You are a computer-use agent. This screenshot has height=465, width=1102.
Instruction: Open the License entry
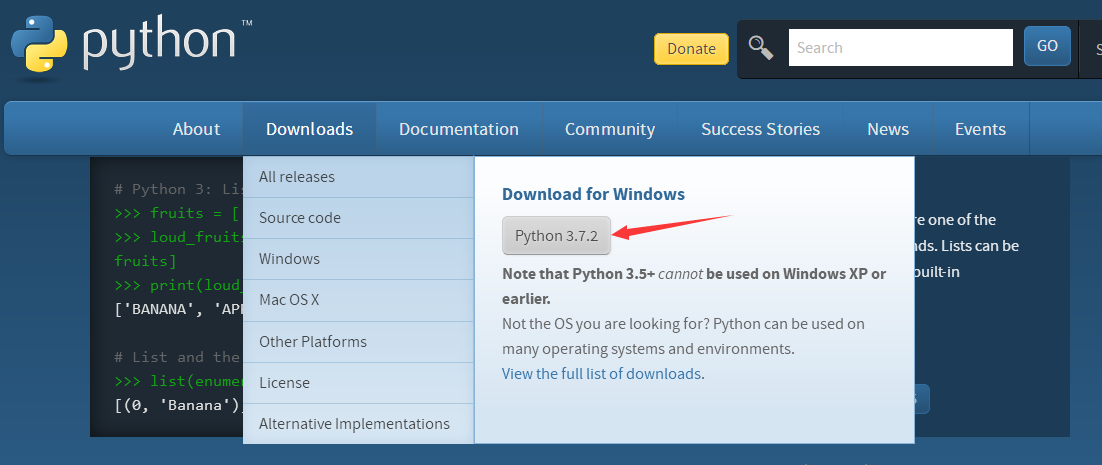point(284,383)
